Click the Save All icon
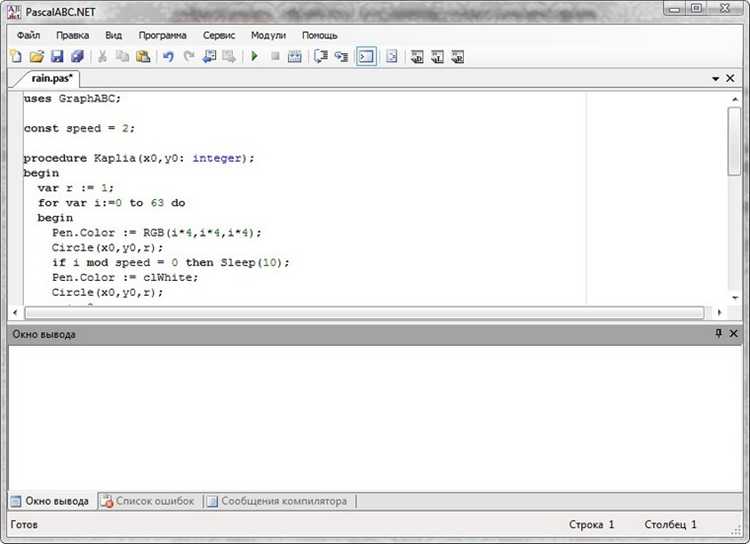 tap(77, 57)
